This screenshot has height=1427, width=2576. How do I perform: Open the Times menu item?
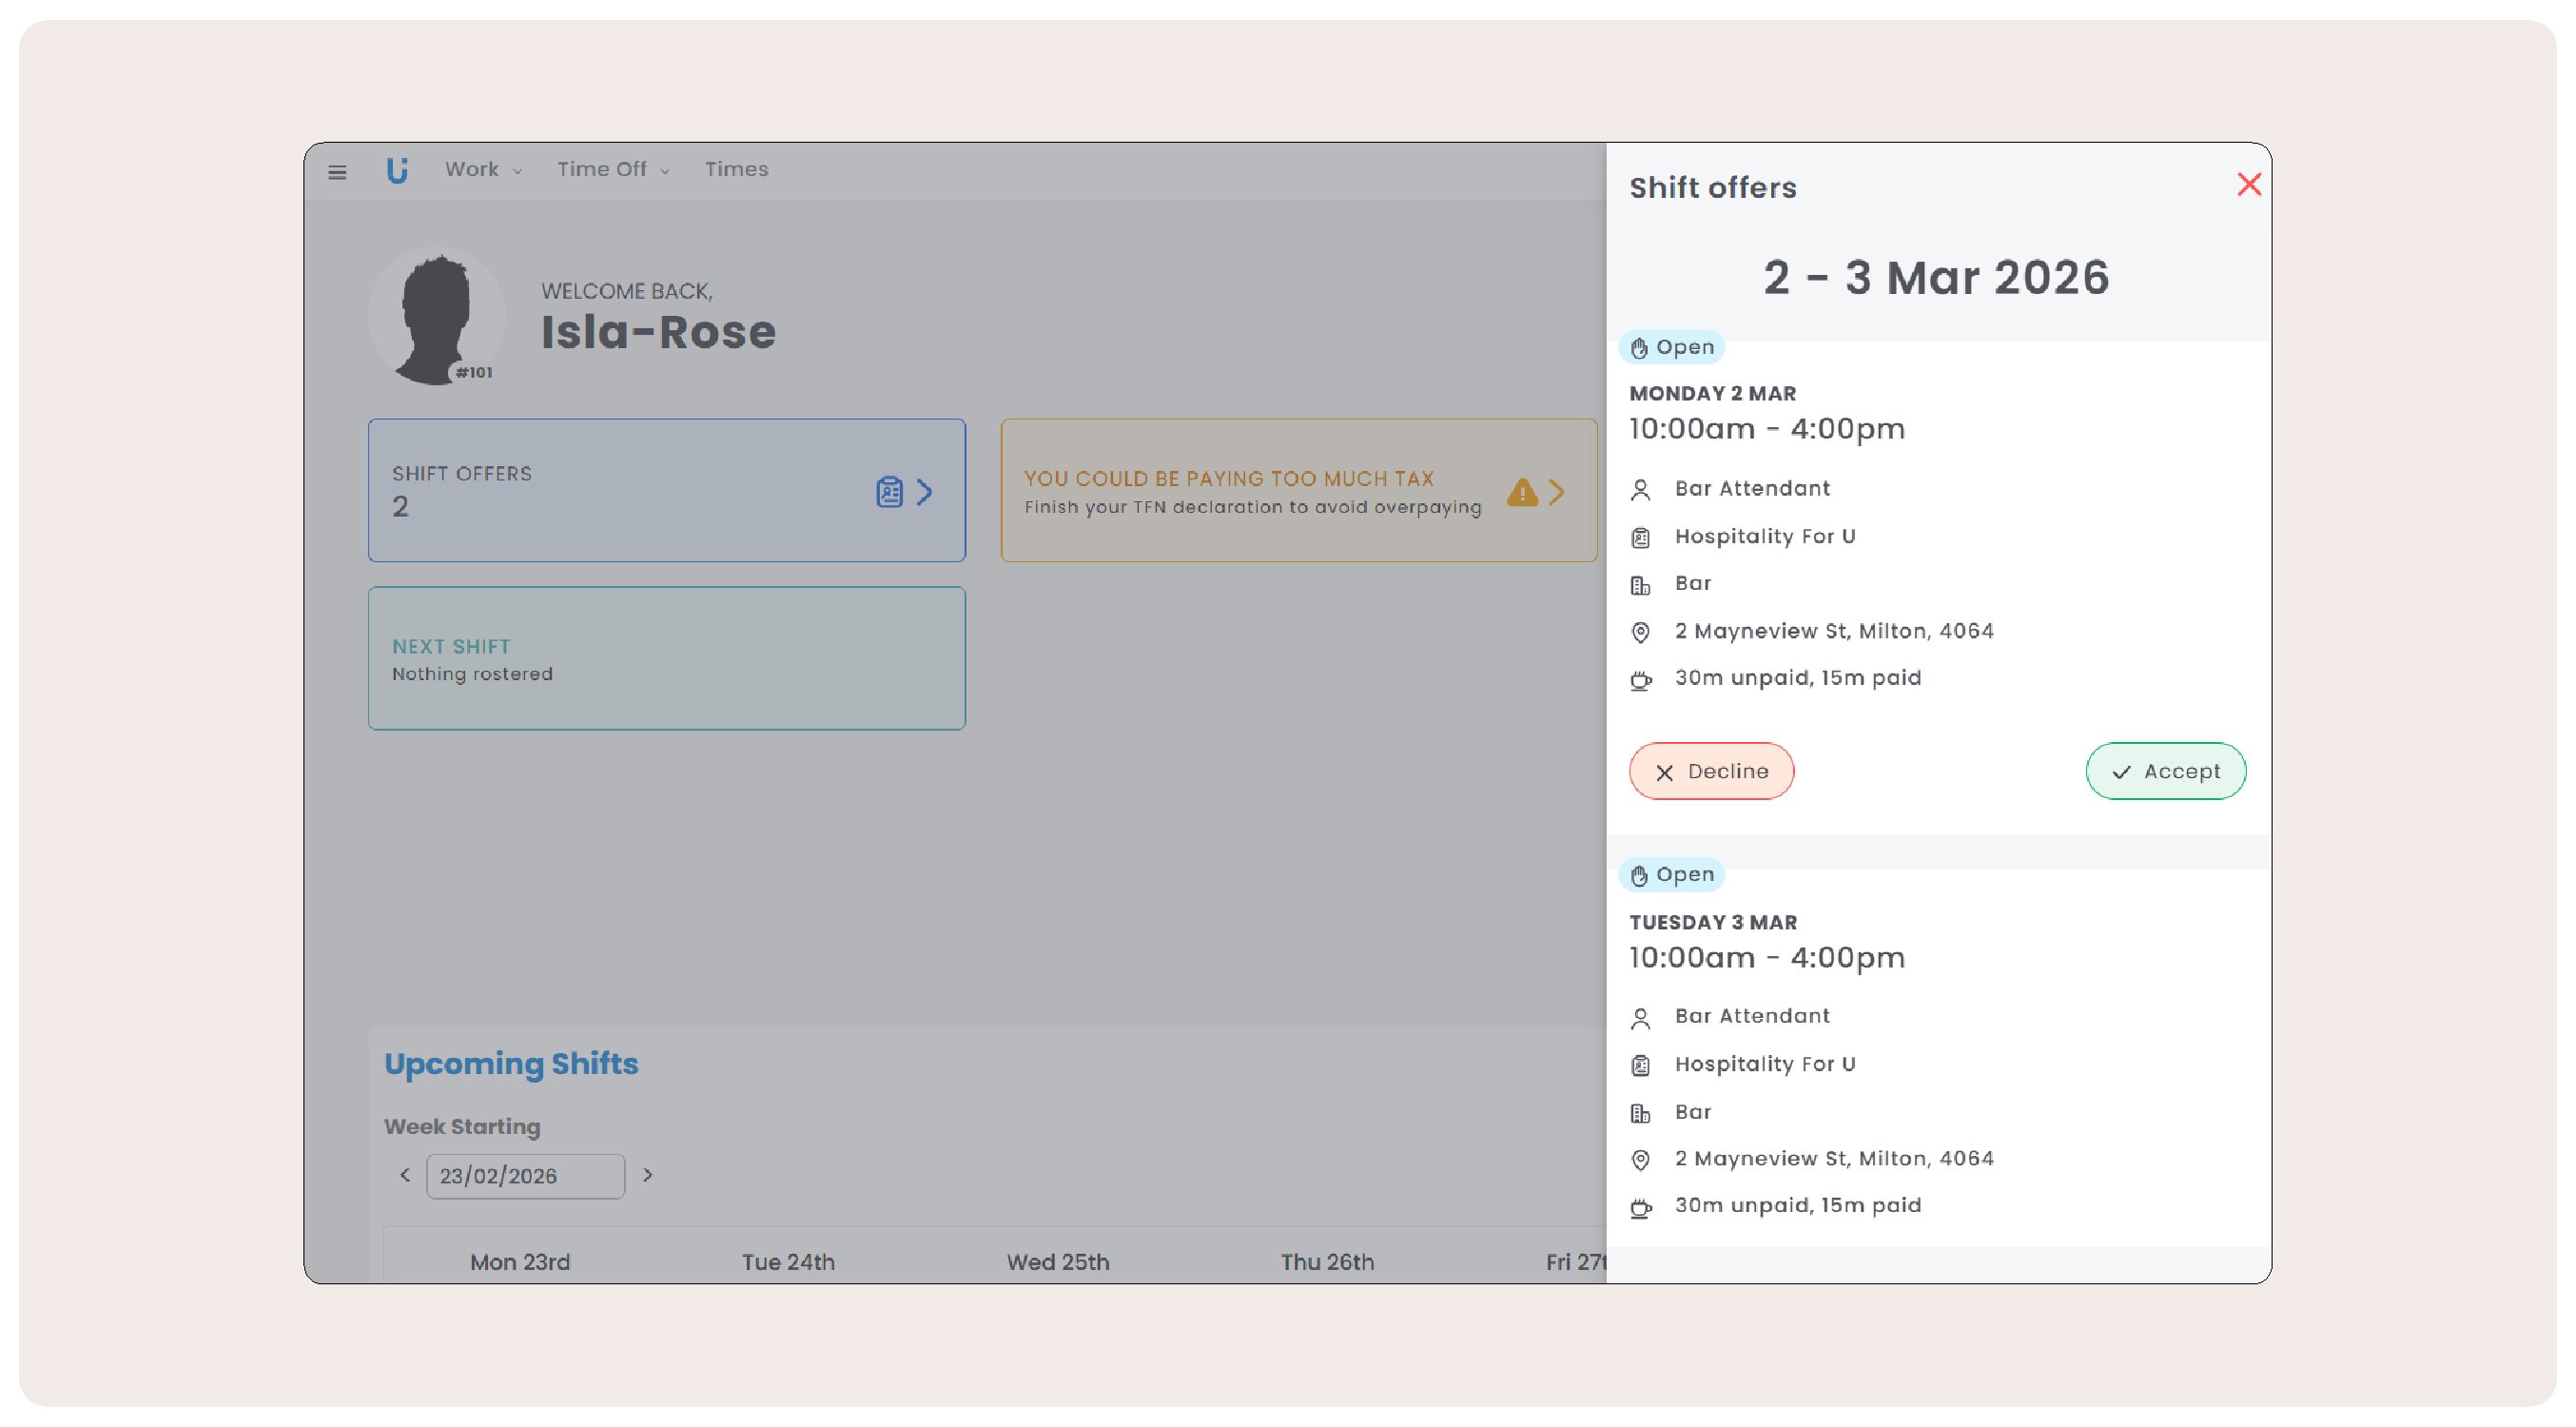pyautogui.click(x=736, y=170)
